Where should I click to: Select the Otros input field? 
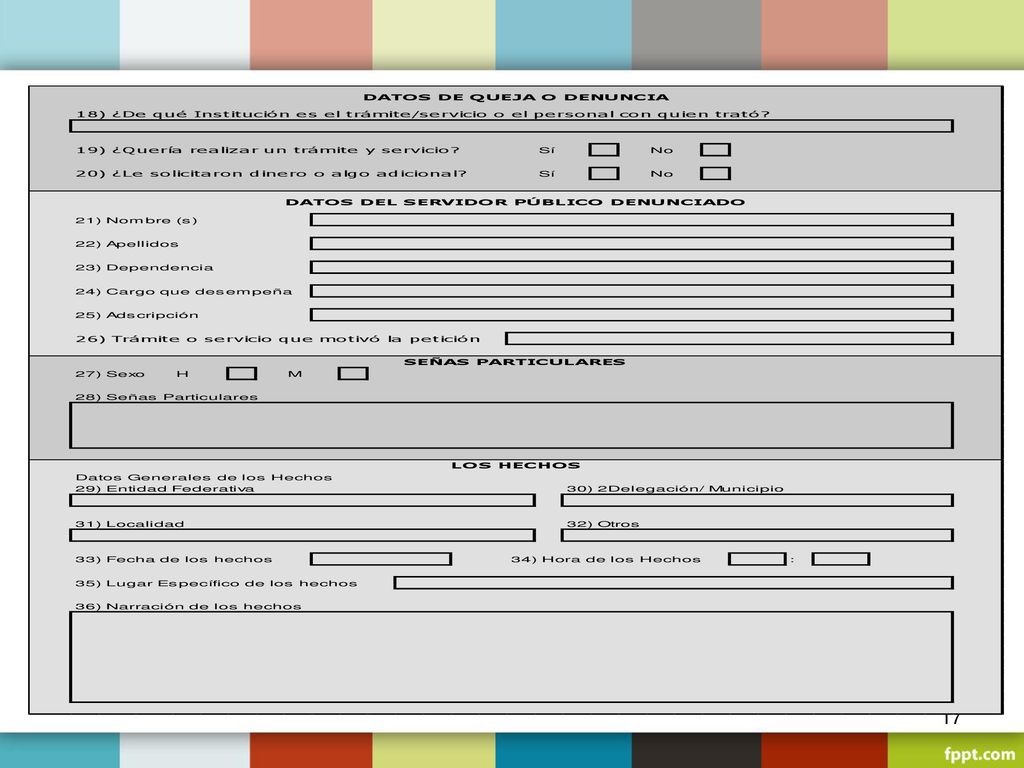pos(757,536)
